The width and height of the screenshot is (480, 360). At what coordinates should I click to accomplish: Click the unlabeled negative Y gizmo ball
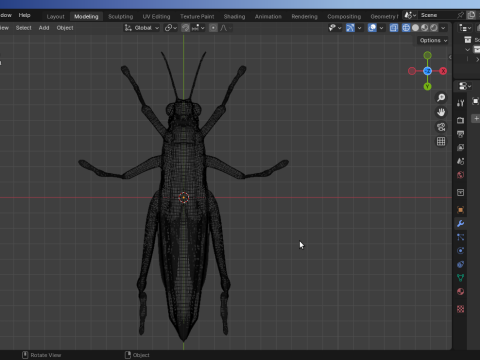pyautogui.click(x=427, y=55)
